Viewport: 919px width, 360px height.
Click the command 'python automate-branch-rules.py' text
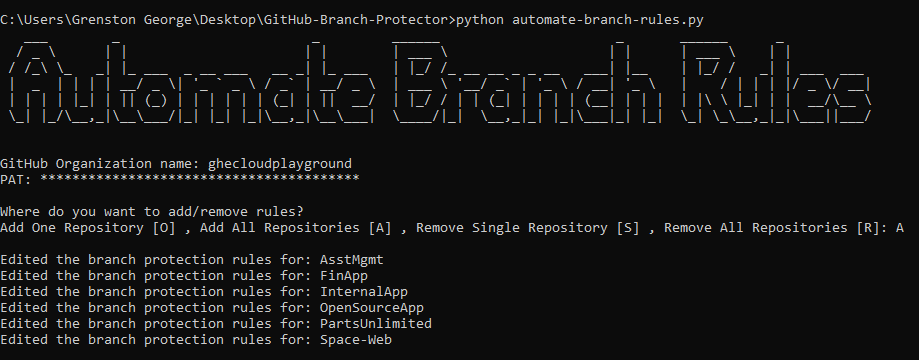click(x=580, y=20)
